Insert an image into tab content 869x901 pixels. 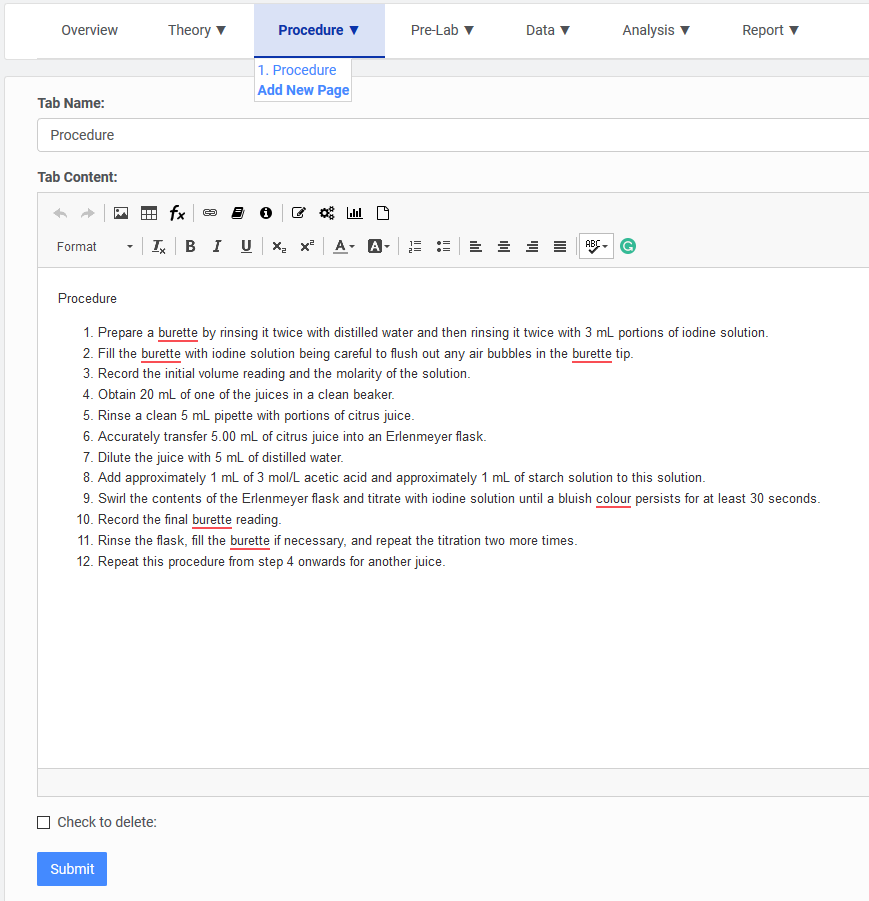pyautogui.click(x=121, y=213)
